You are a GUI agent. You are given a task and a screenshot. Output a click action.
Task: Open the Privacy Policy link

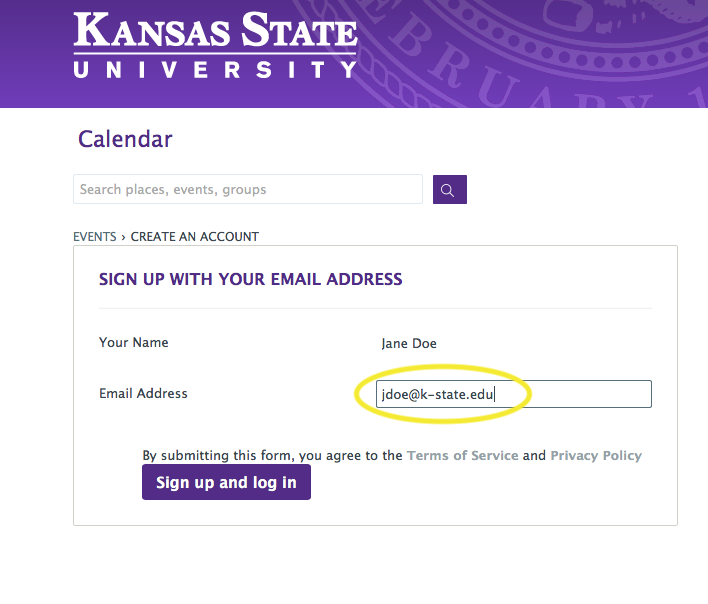click(596, 455)
